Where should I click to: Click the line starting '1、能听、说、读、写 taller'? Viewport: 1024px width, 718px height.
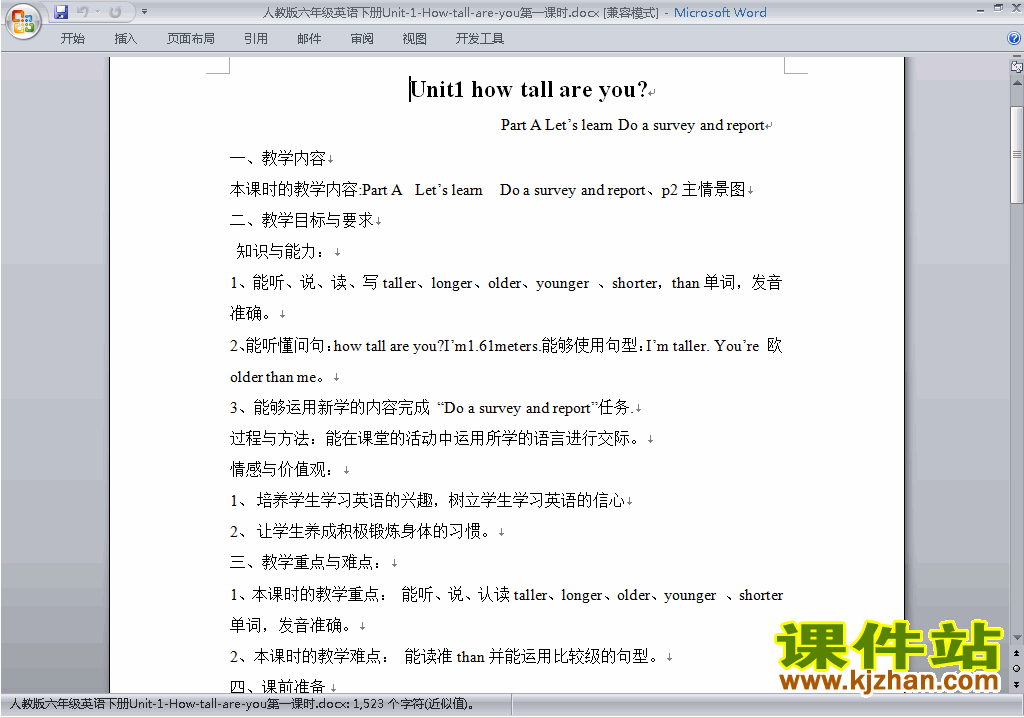click(x=506, y=283)
